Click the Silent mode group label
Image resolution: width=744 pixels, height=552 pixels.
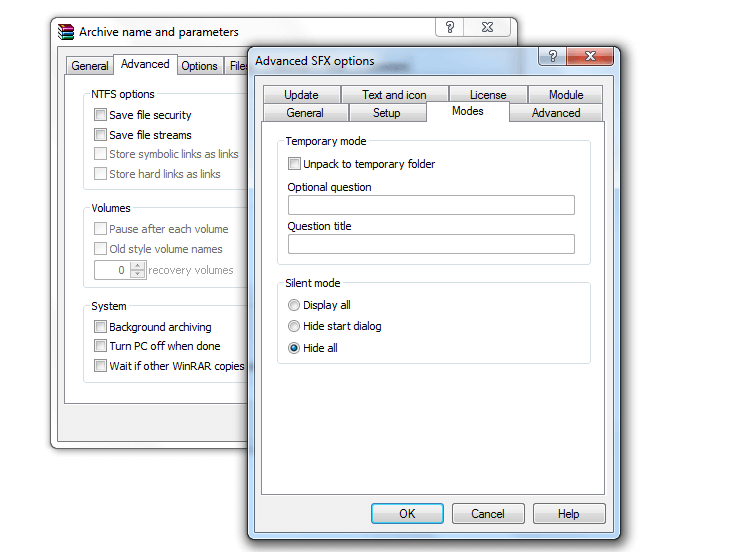pyautogui.click(x=313, y=283)
